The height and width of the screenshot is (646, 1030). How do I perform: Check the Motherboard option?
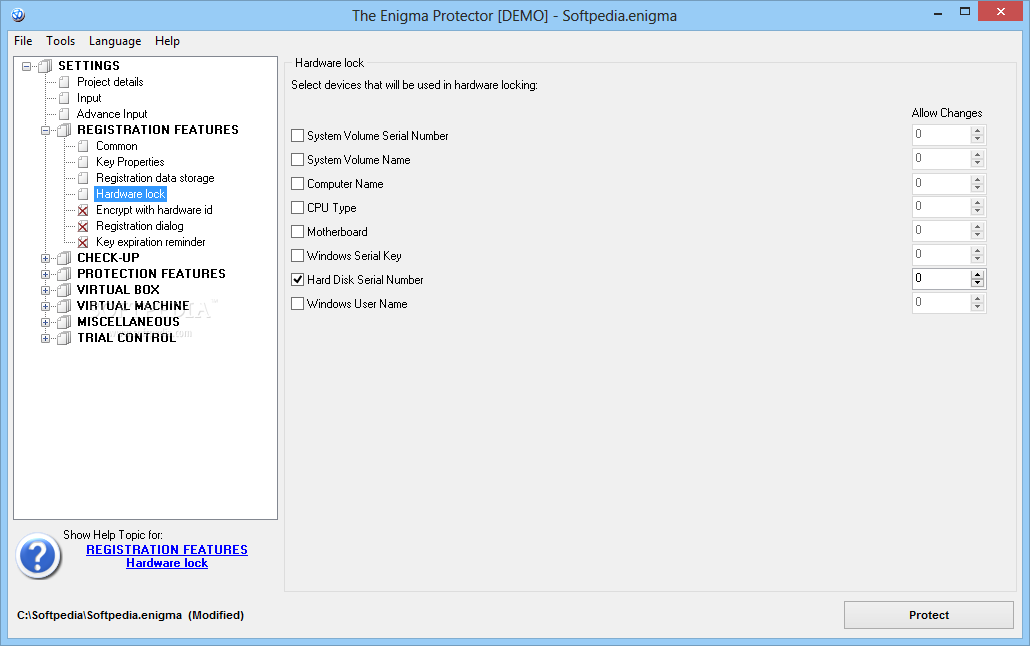(298, 231)
